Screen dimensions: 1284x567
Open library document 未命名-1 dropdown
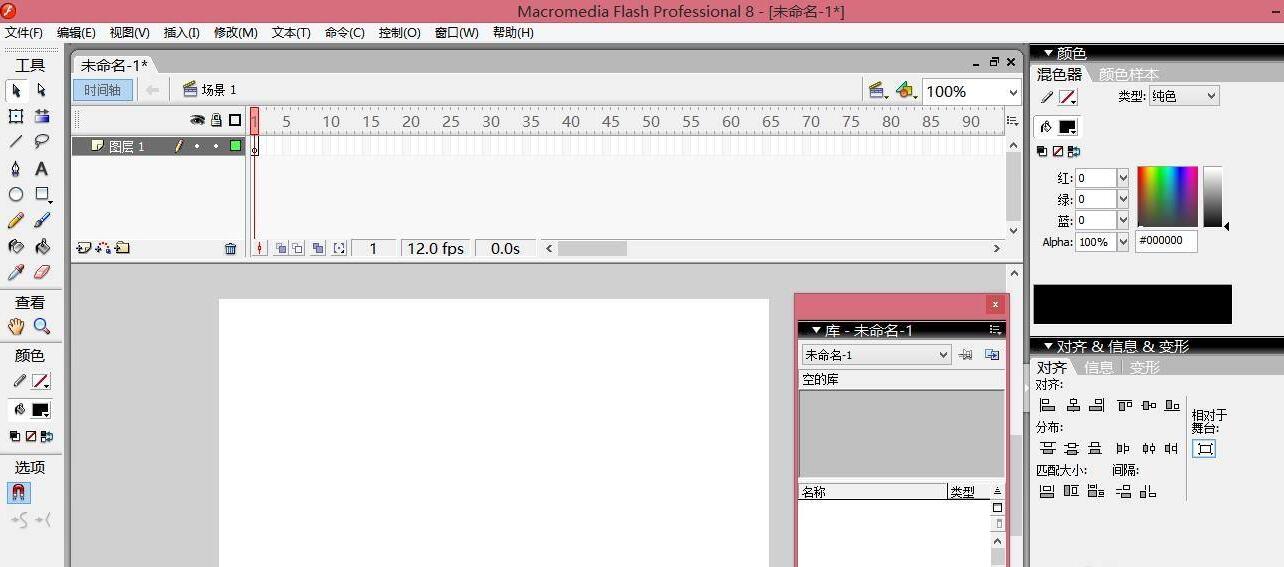coord(876,355)
